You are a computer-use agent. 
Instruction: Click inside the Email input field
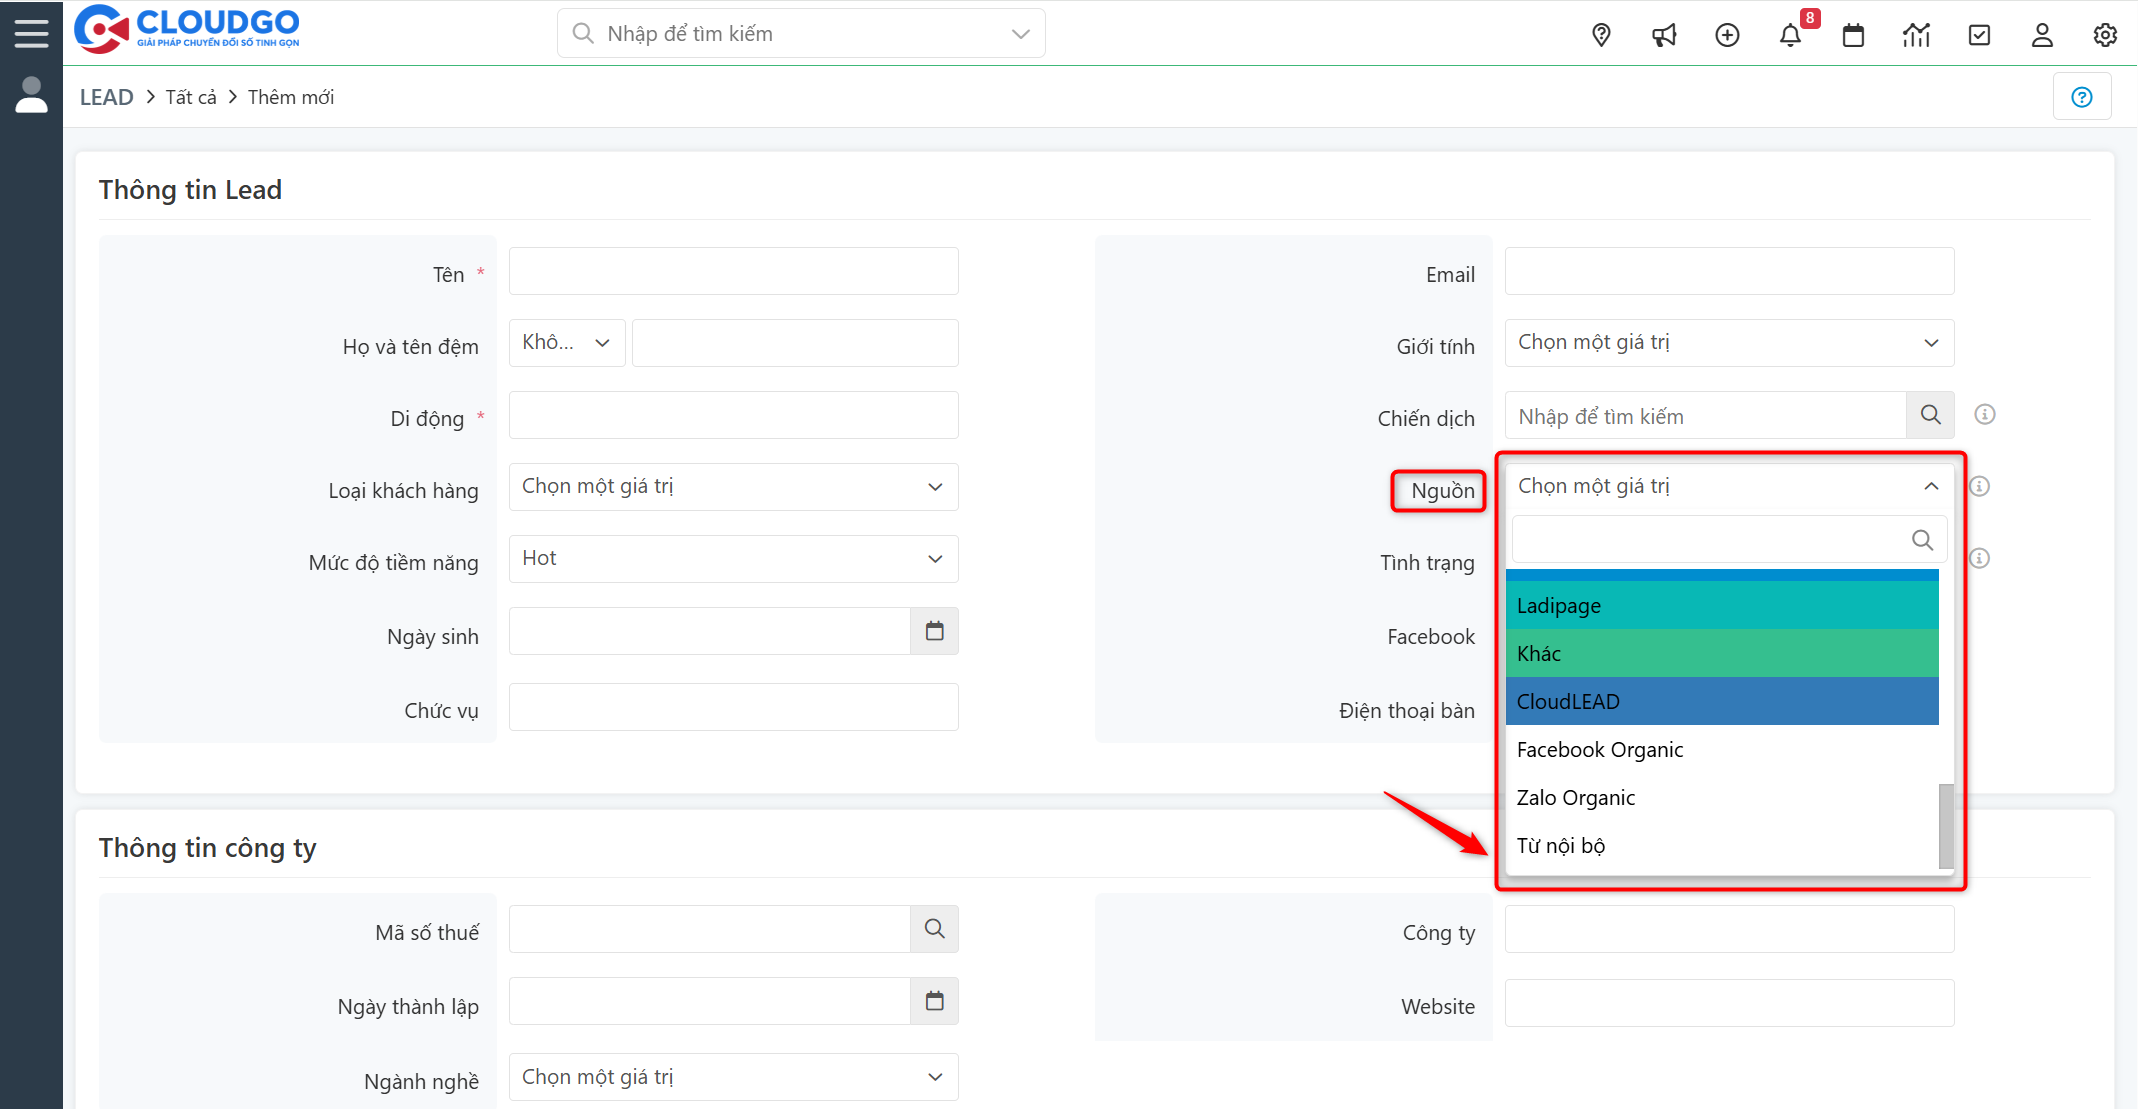pos(1729,271)
